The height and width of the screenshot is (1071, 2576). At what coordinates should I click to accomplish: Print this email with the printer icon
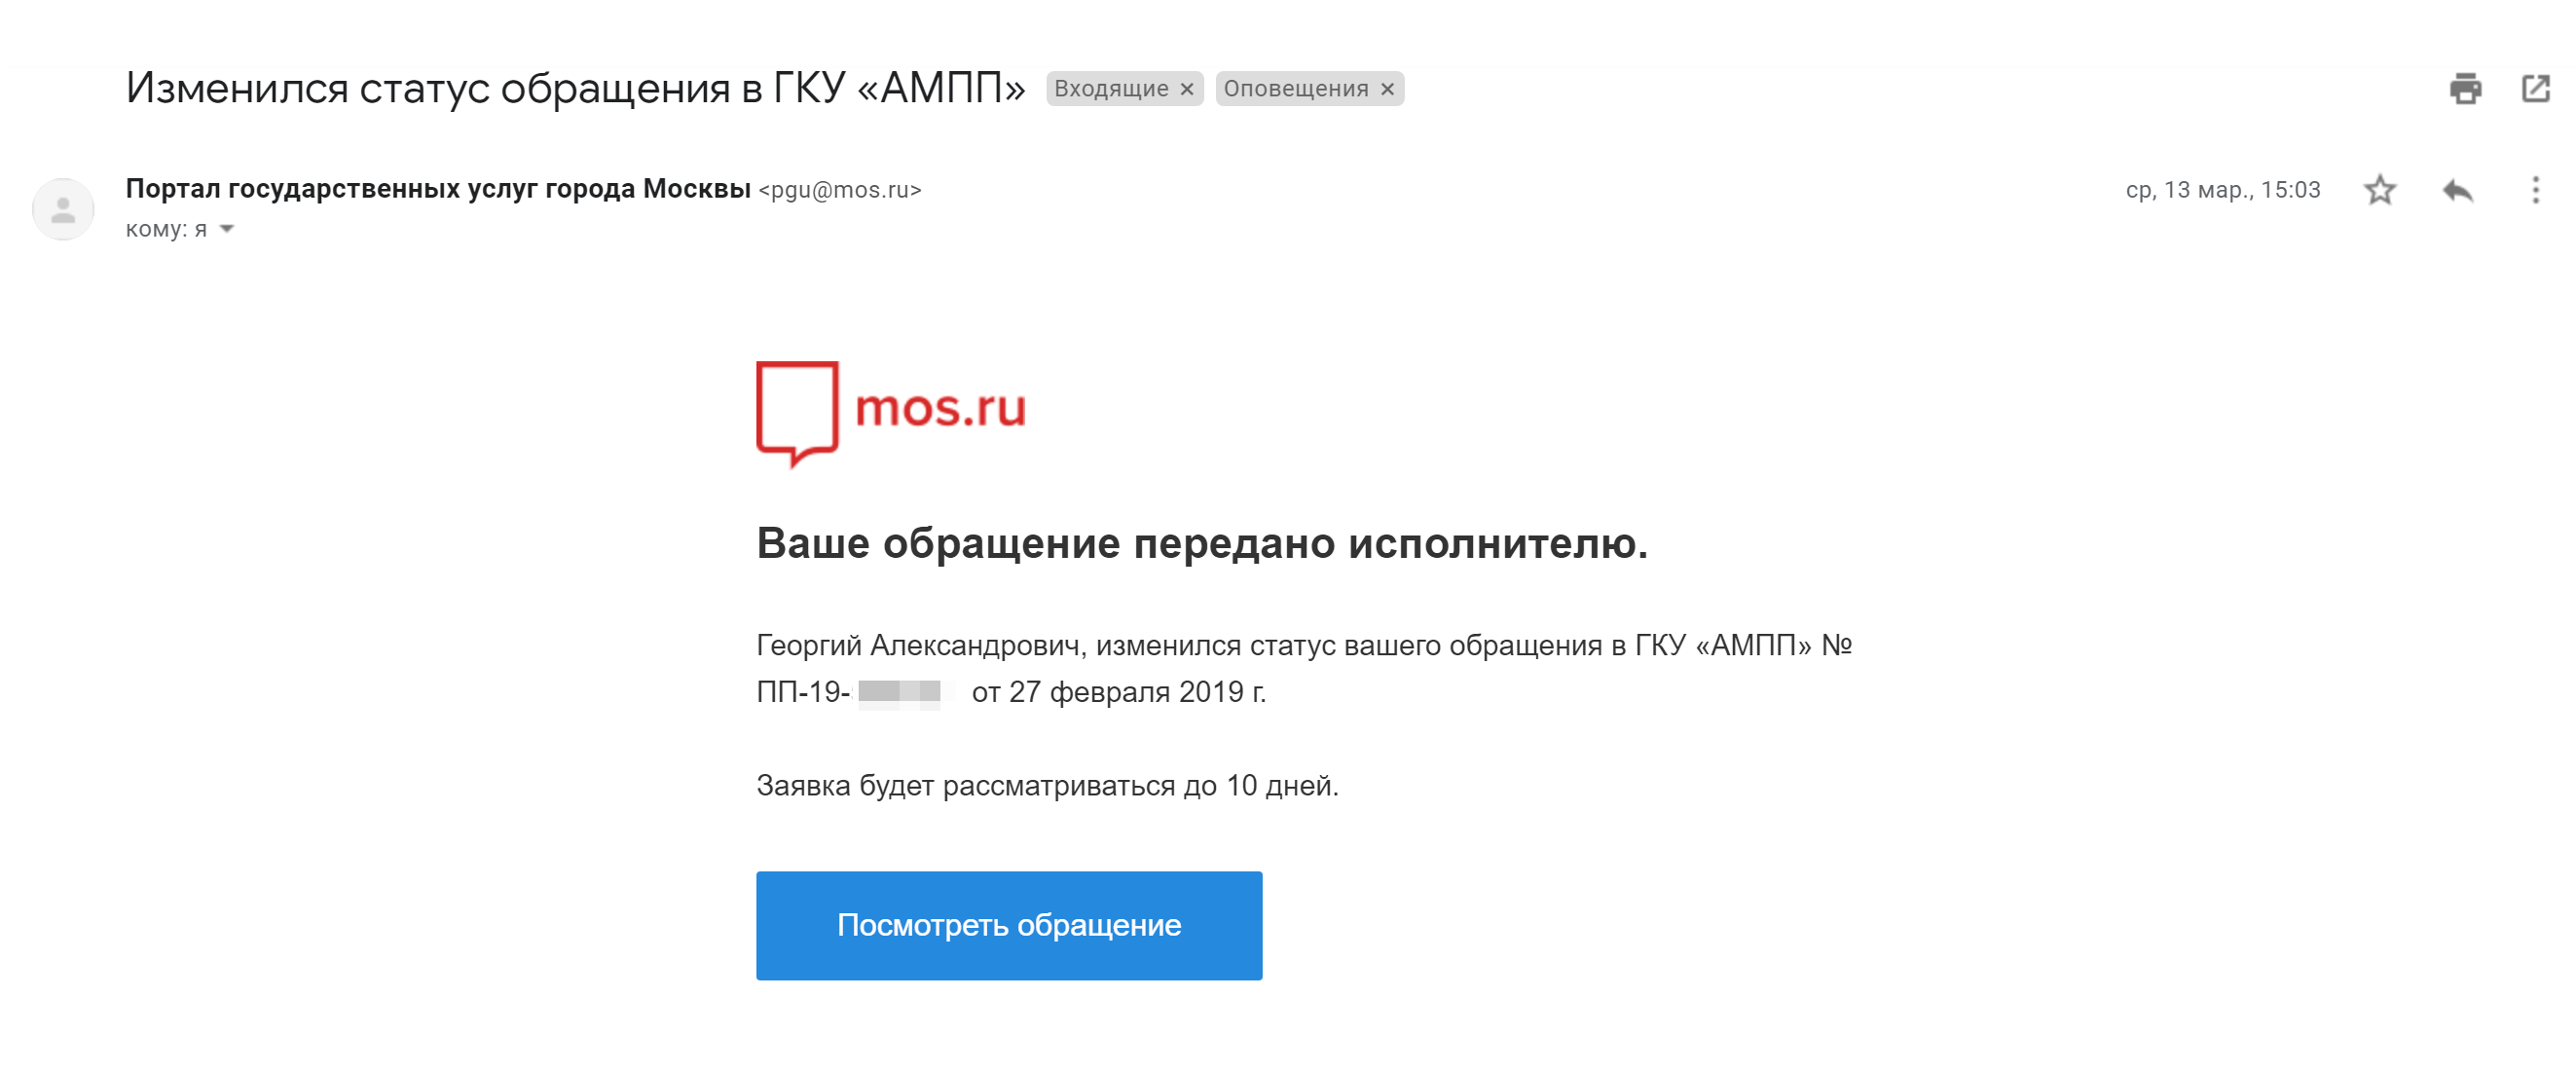coord(2465,89)
